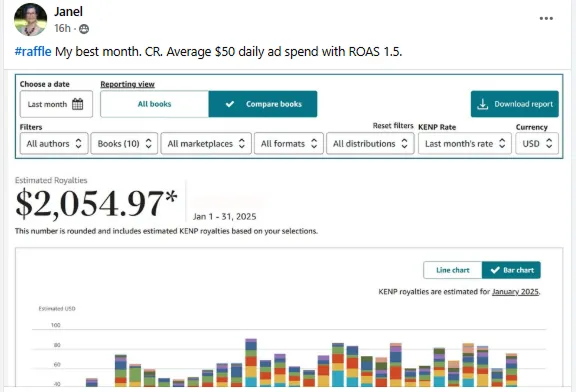Expand the All marketplaces dropdown
576x392 pixels.
206,144
